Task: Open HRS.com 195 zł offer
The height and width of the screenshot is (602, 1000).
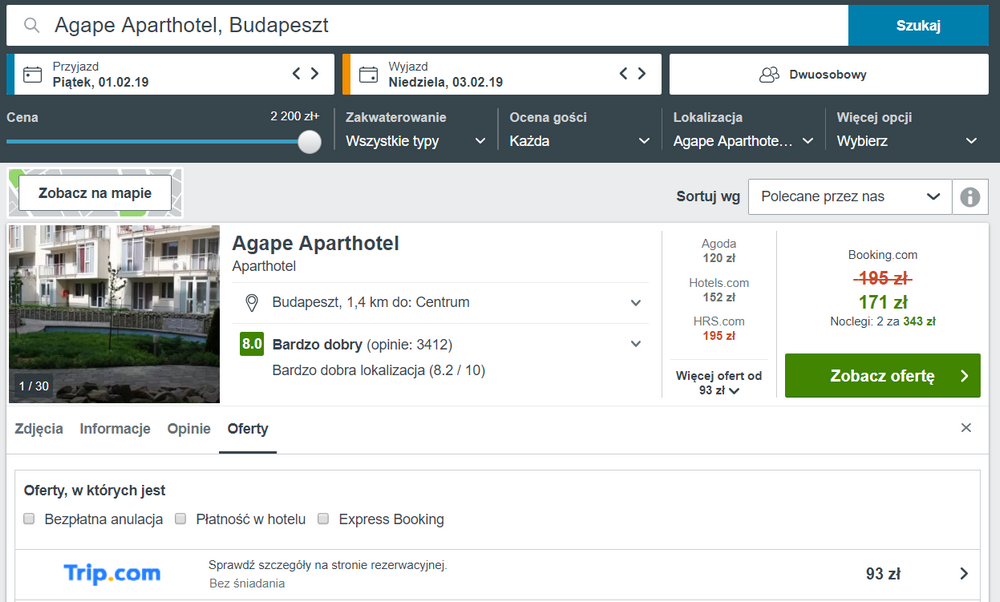Action: pos(719,328)
